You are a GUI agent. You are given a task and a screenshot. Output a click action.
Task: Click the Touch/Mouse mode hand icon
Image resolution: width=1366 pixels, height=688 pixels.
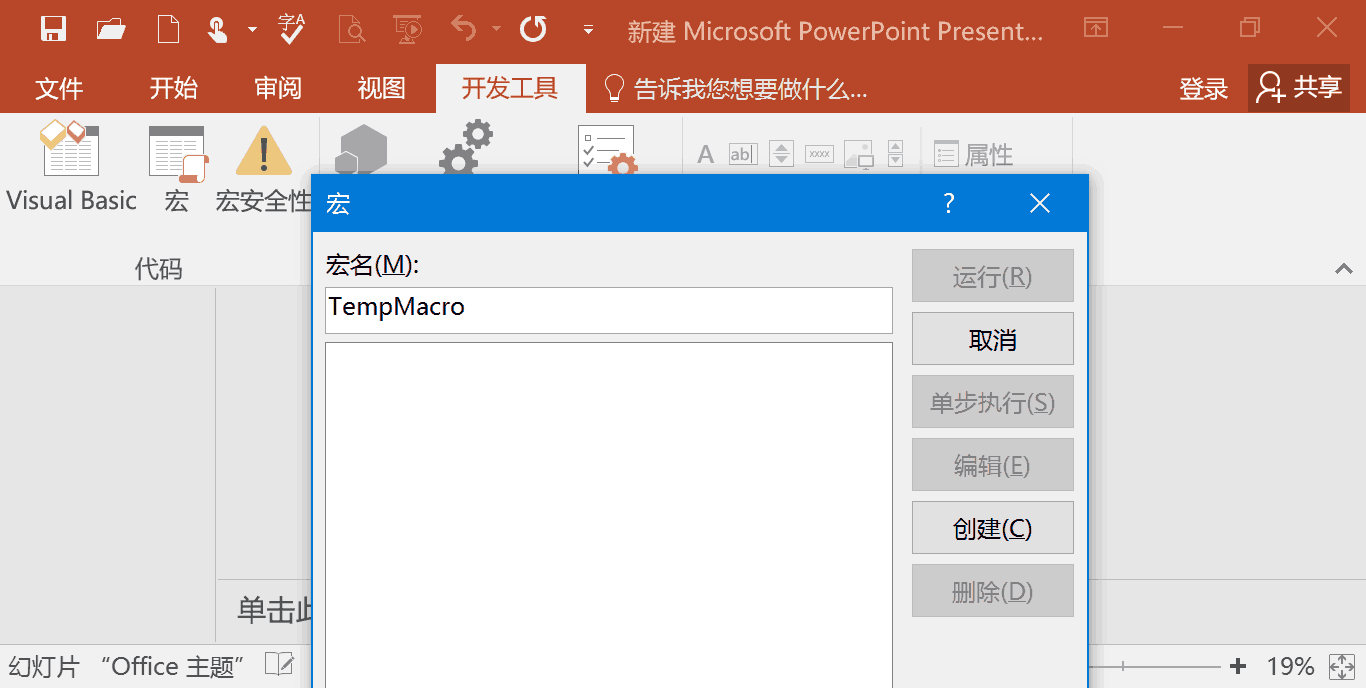(x=218, y=30)
